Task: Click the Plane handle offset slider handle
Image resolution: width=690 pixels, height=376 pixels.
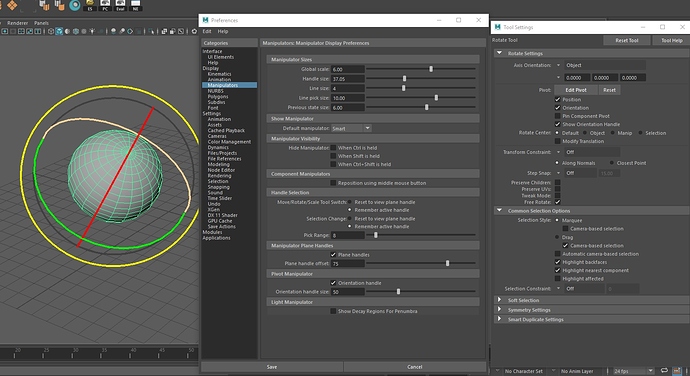Action: tap(448, 263)
